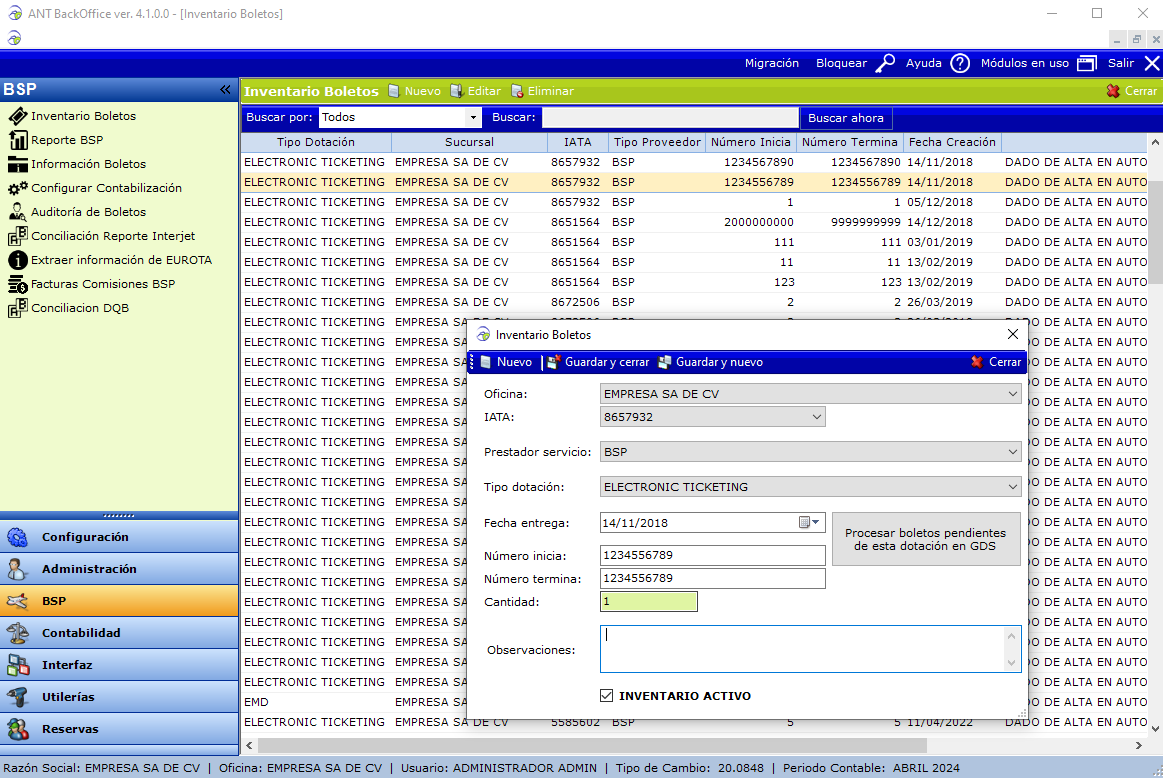1163x778 pixels.
Task: Expand the Buscar por dropdown
Action: 474,117
